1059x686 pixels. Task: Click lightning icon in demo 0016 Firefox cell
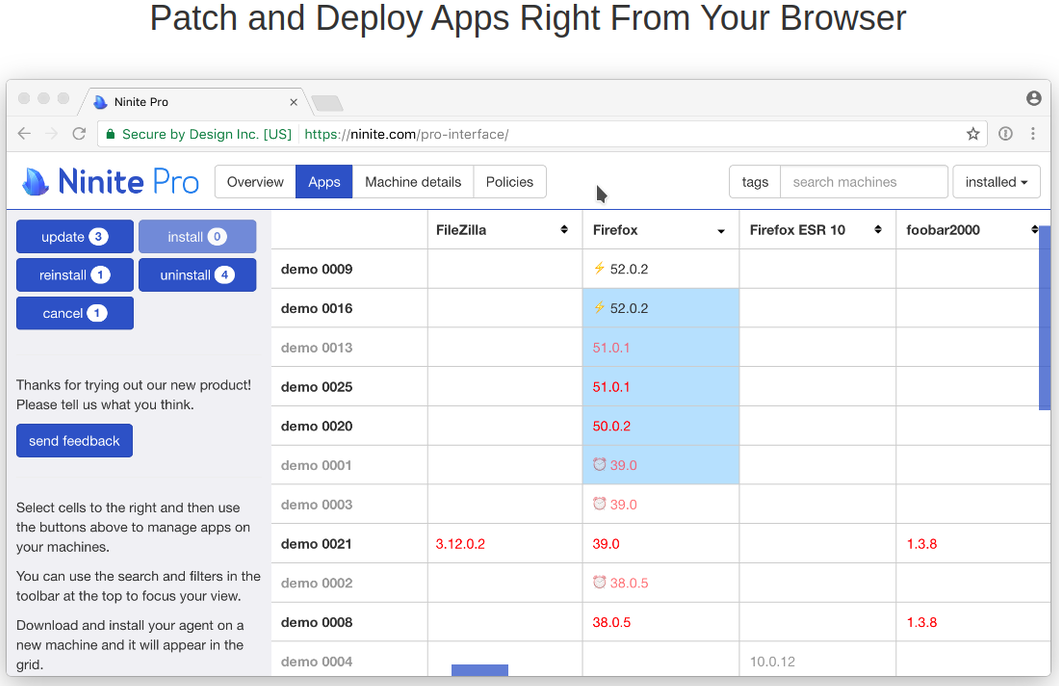[599, 307]
